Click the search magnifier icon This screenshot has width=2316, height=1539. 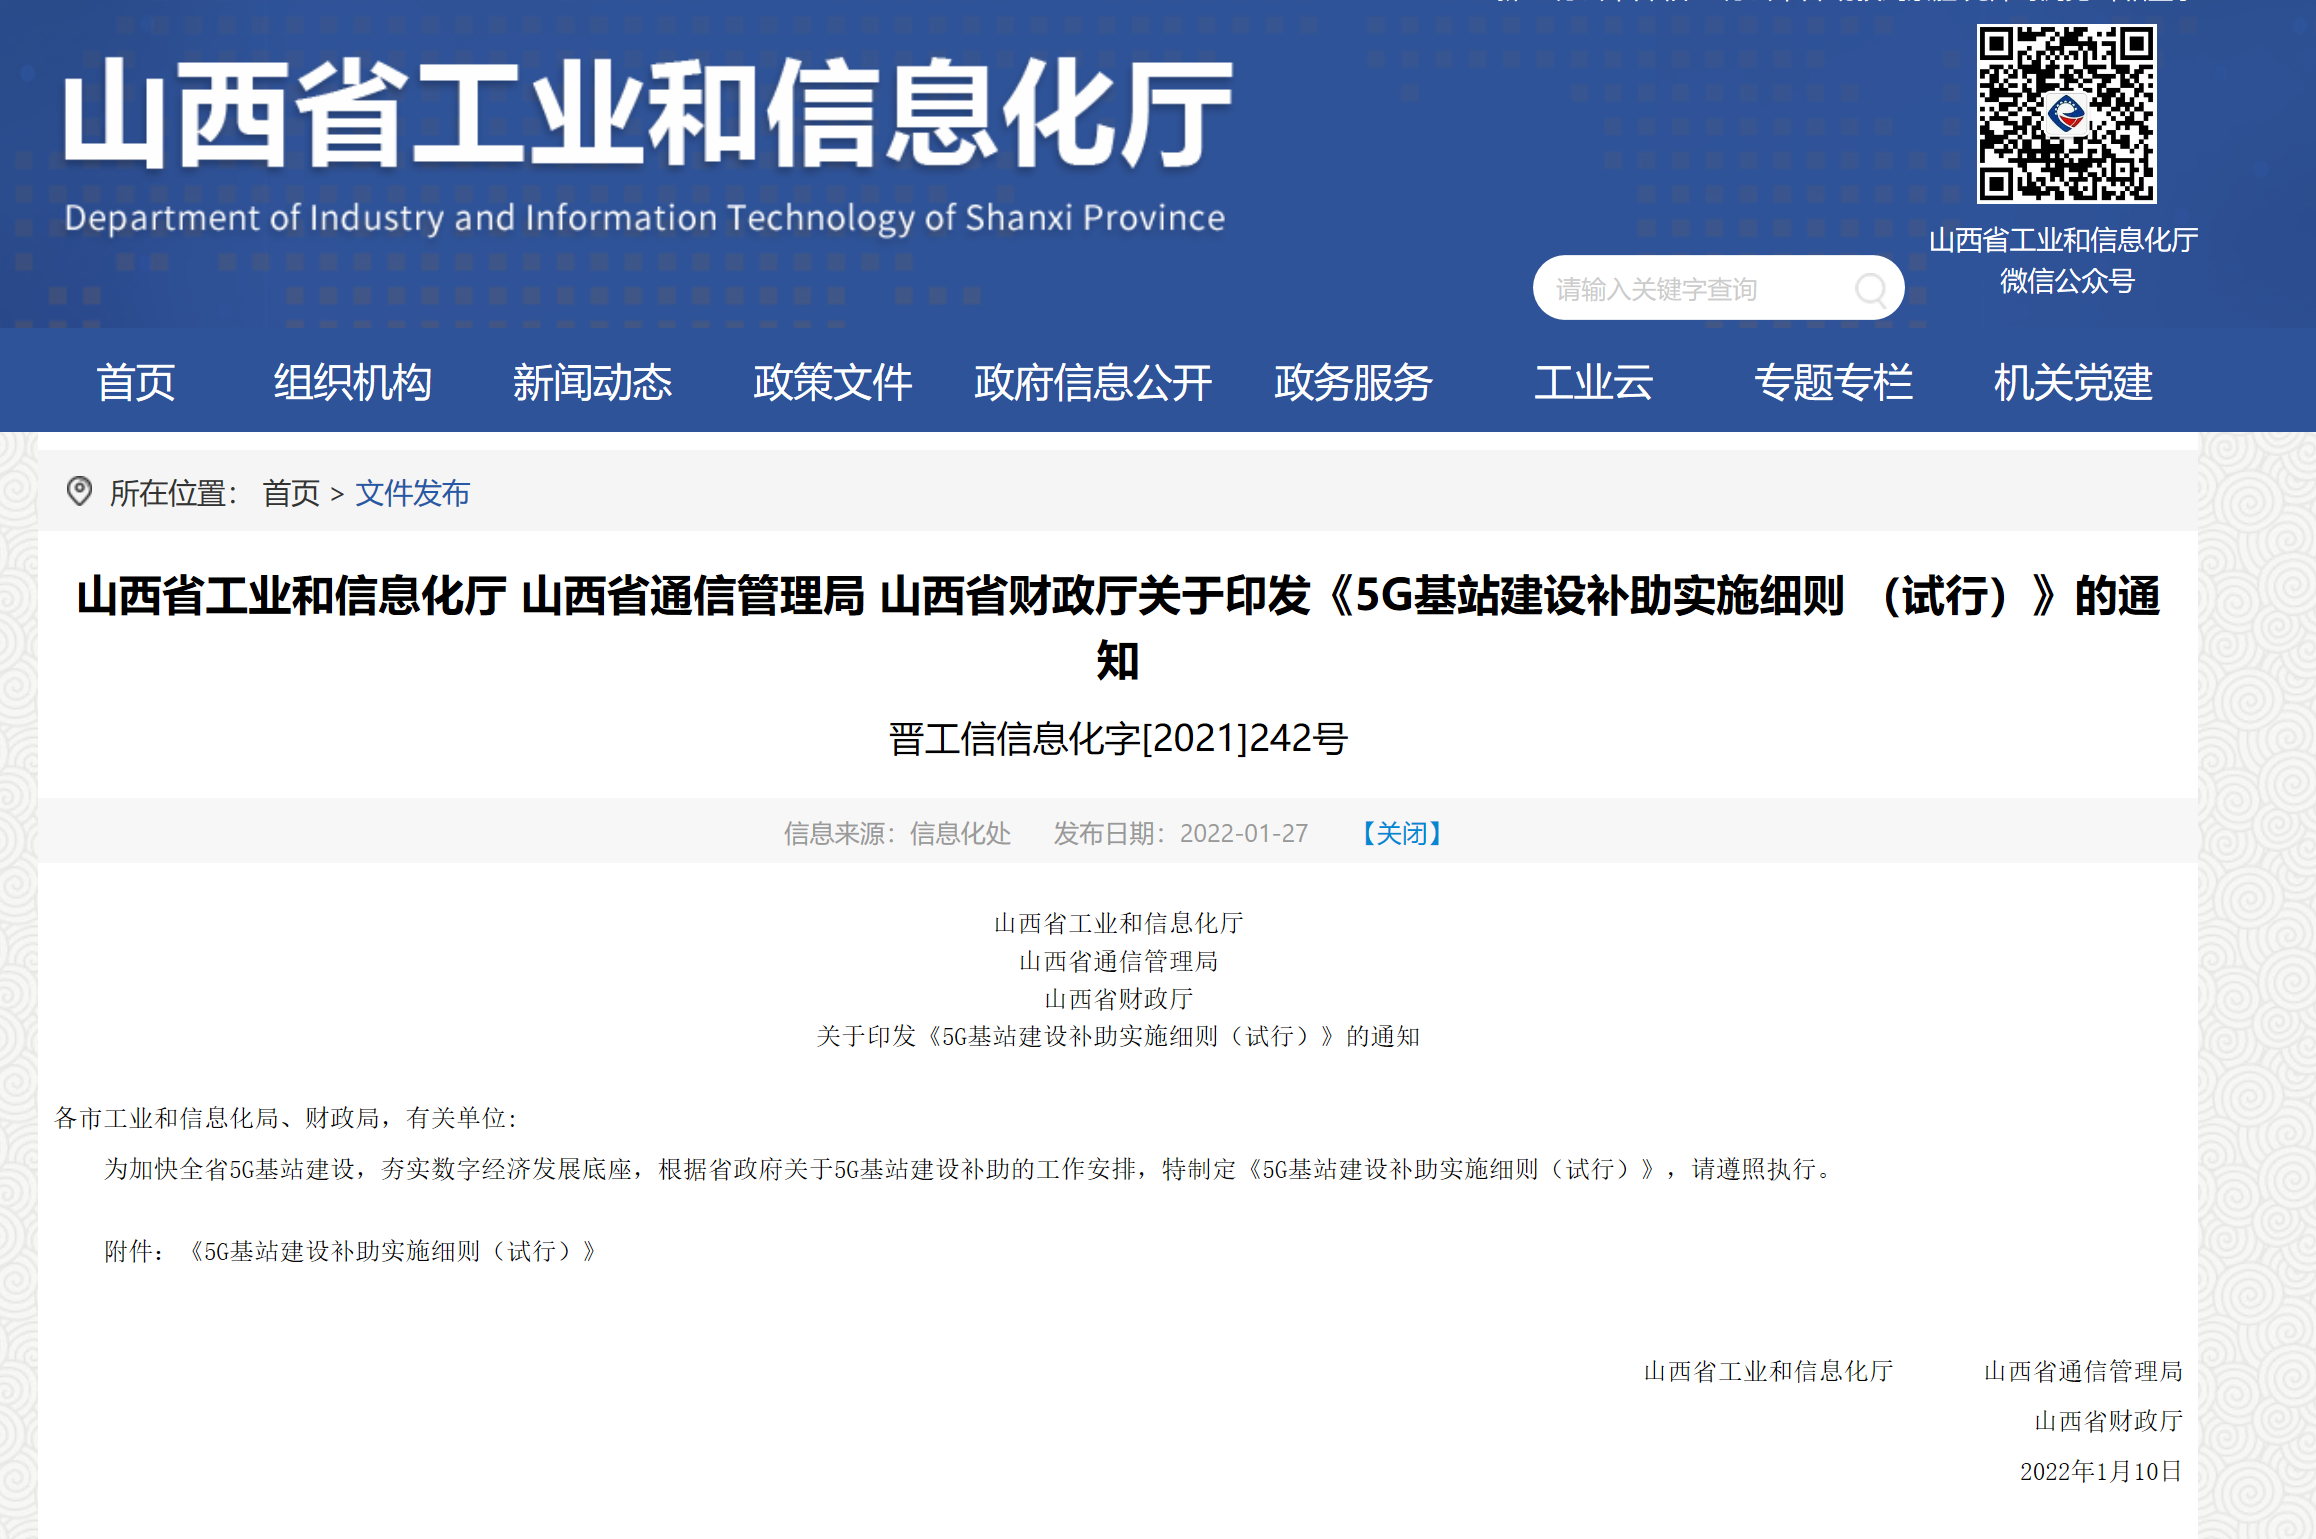coord(1869,289)
